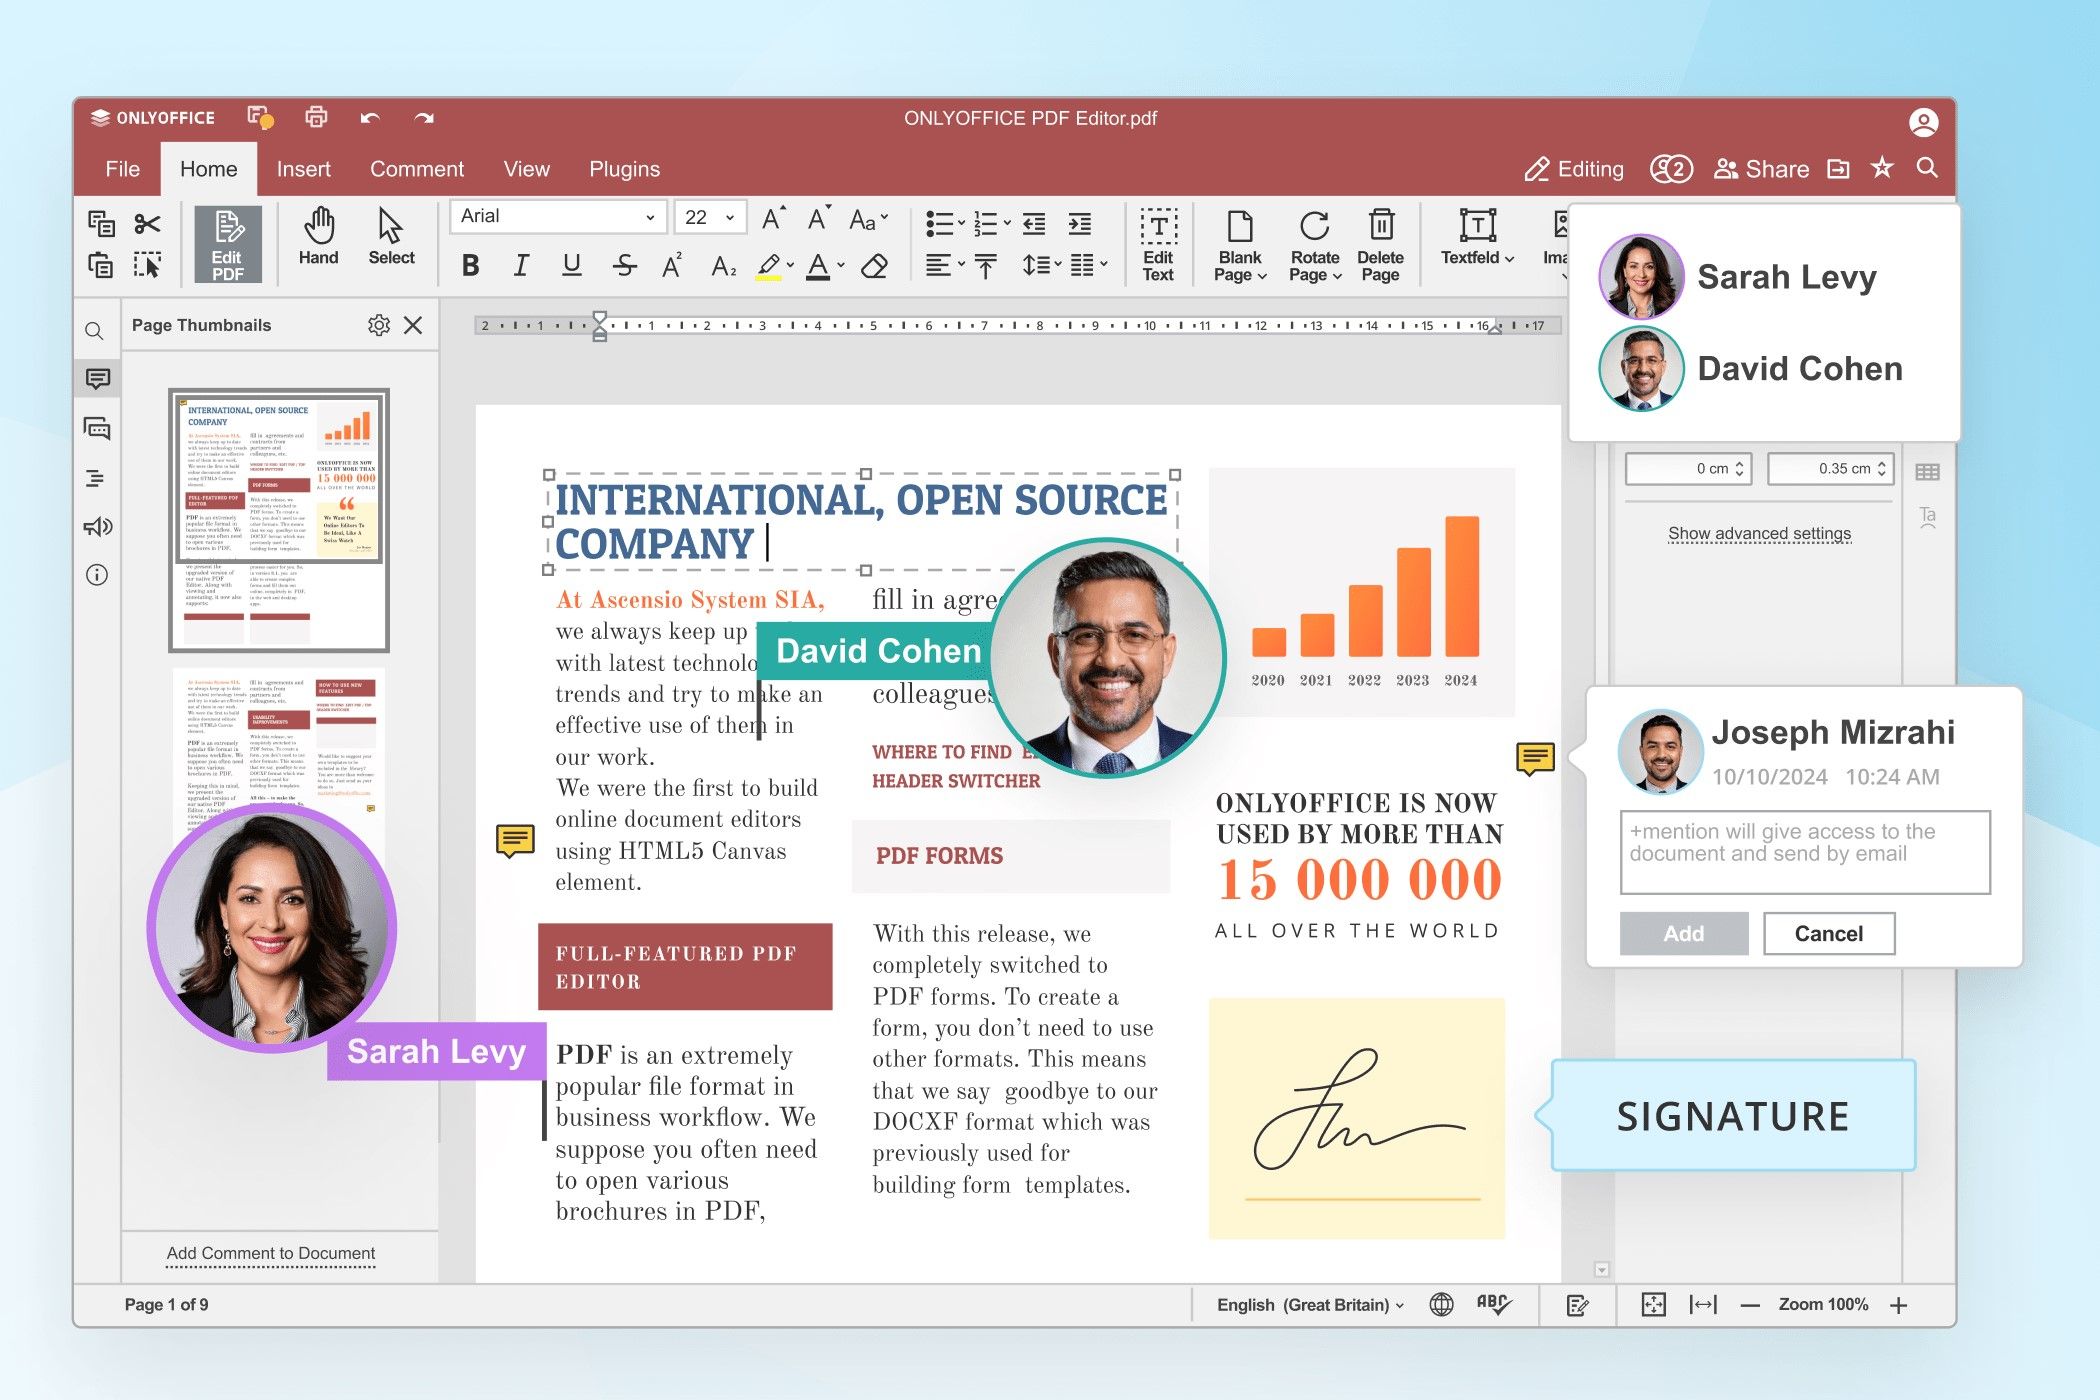Cut selection with the scissors icon

pos(147,224)
